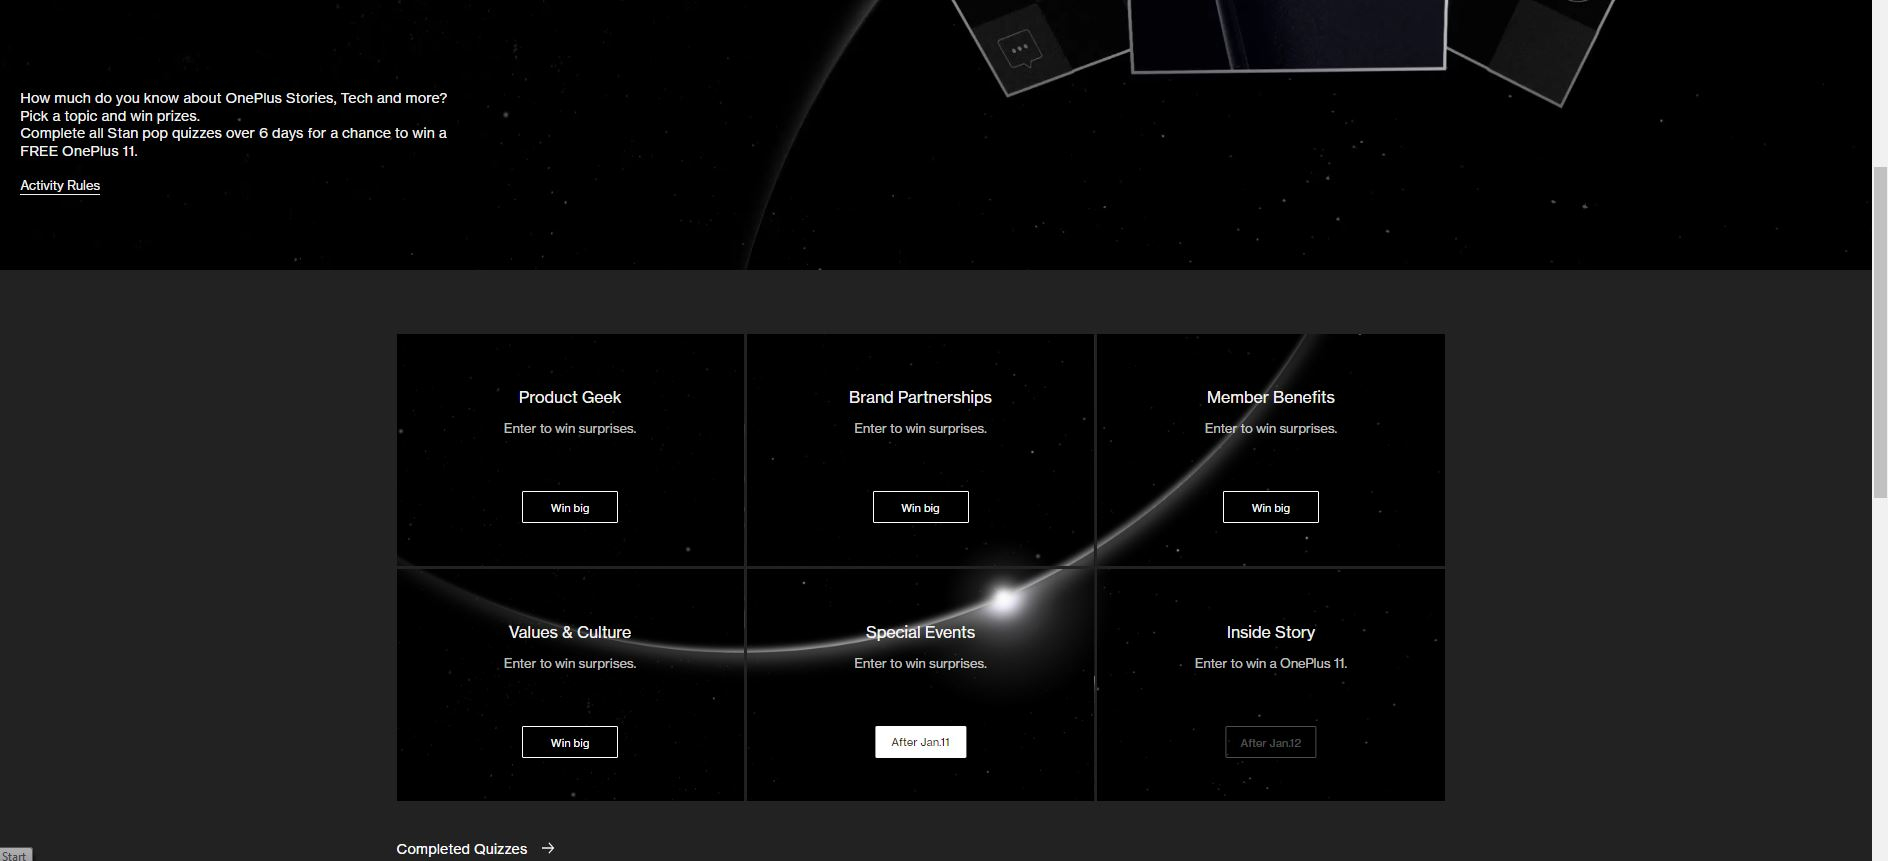Click 'Enter to win surprises.' under Product Geek

(x=570, y=428)
